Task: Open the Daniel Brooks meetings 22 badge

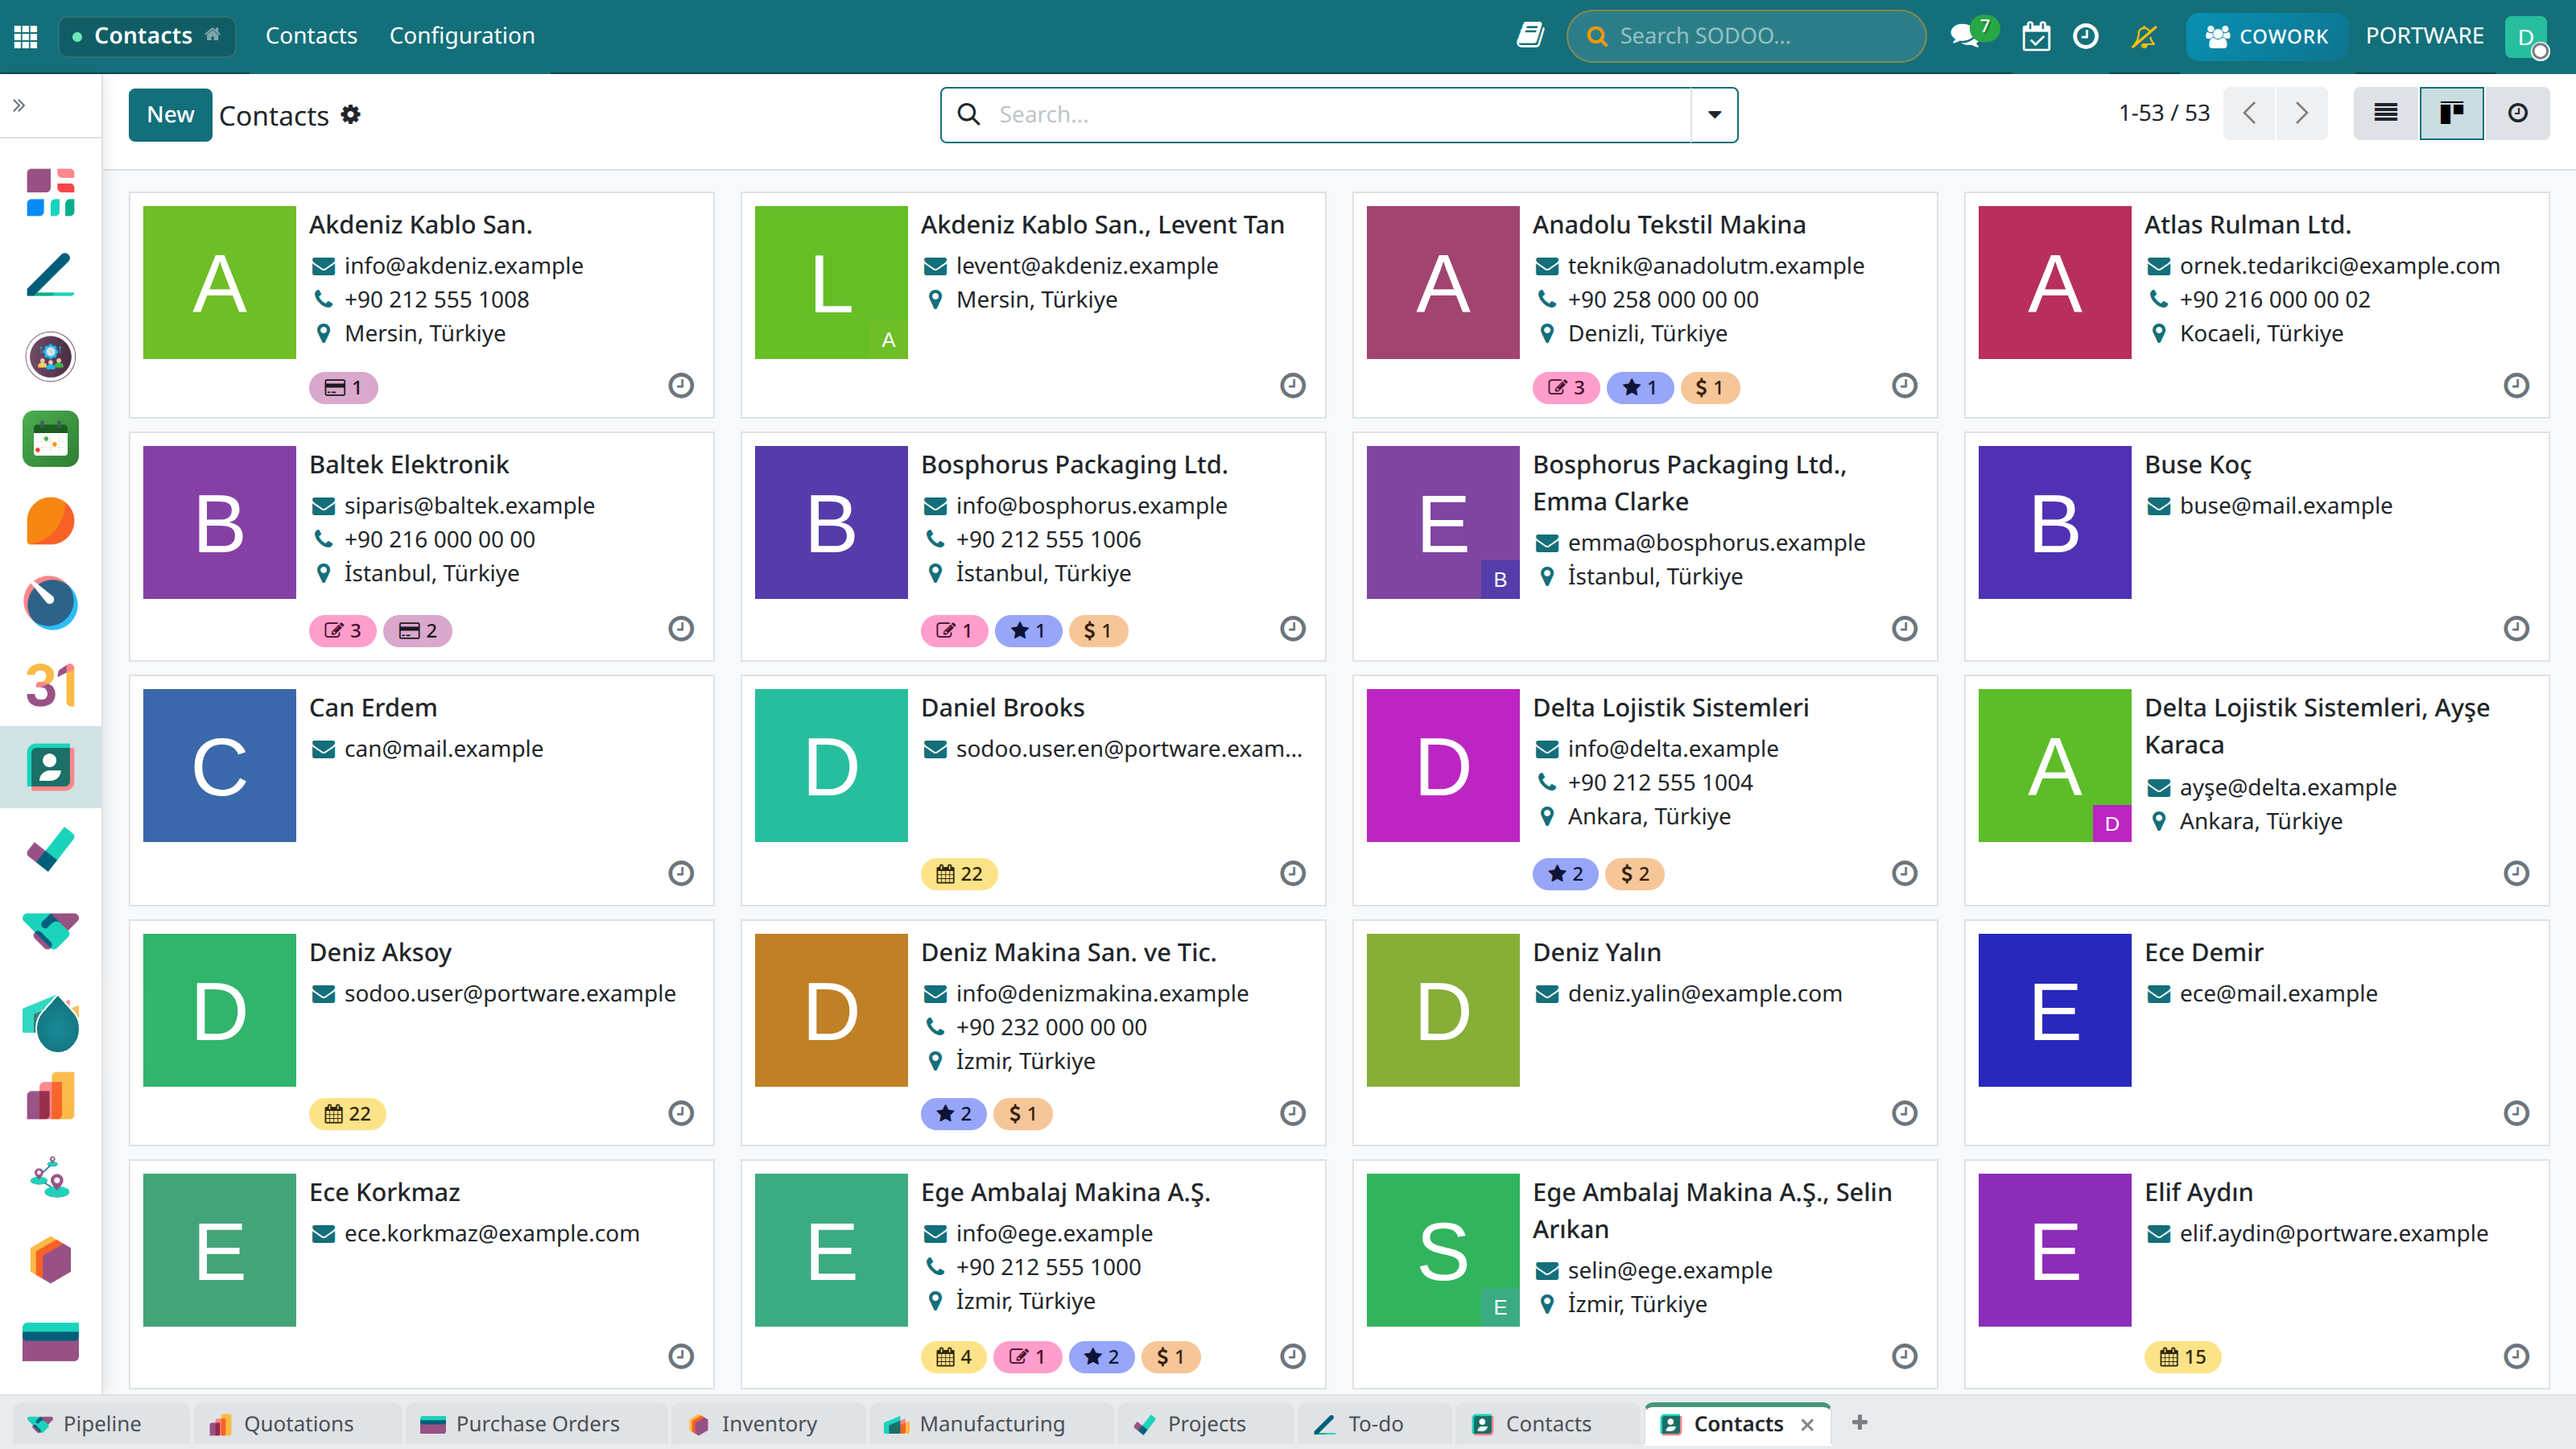Action: click(959, 874)
